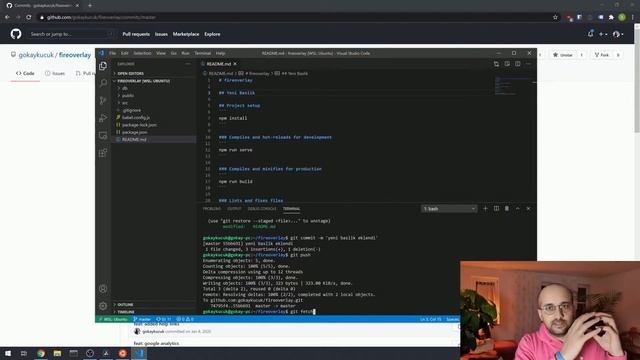Click the Fork button on GitHub
This screenshot has height=360, width=640.
[602, 55]
